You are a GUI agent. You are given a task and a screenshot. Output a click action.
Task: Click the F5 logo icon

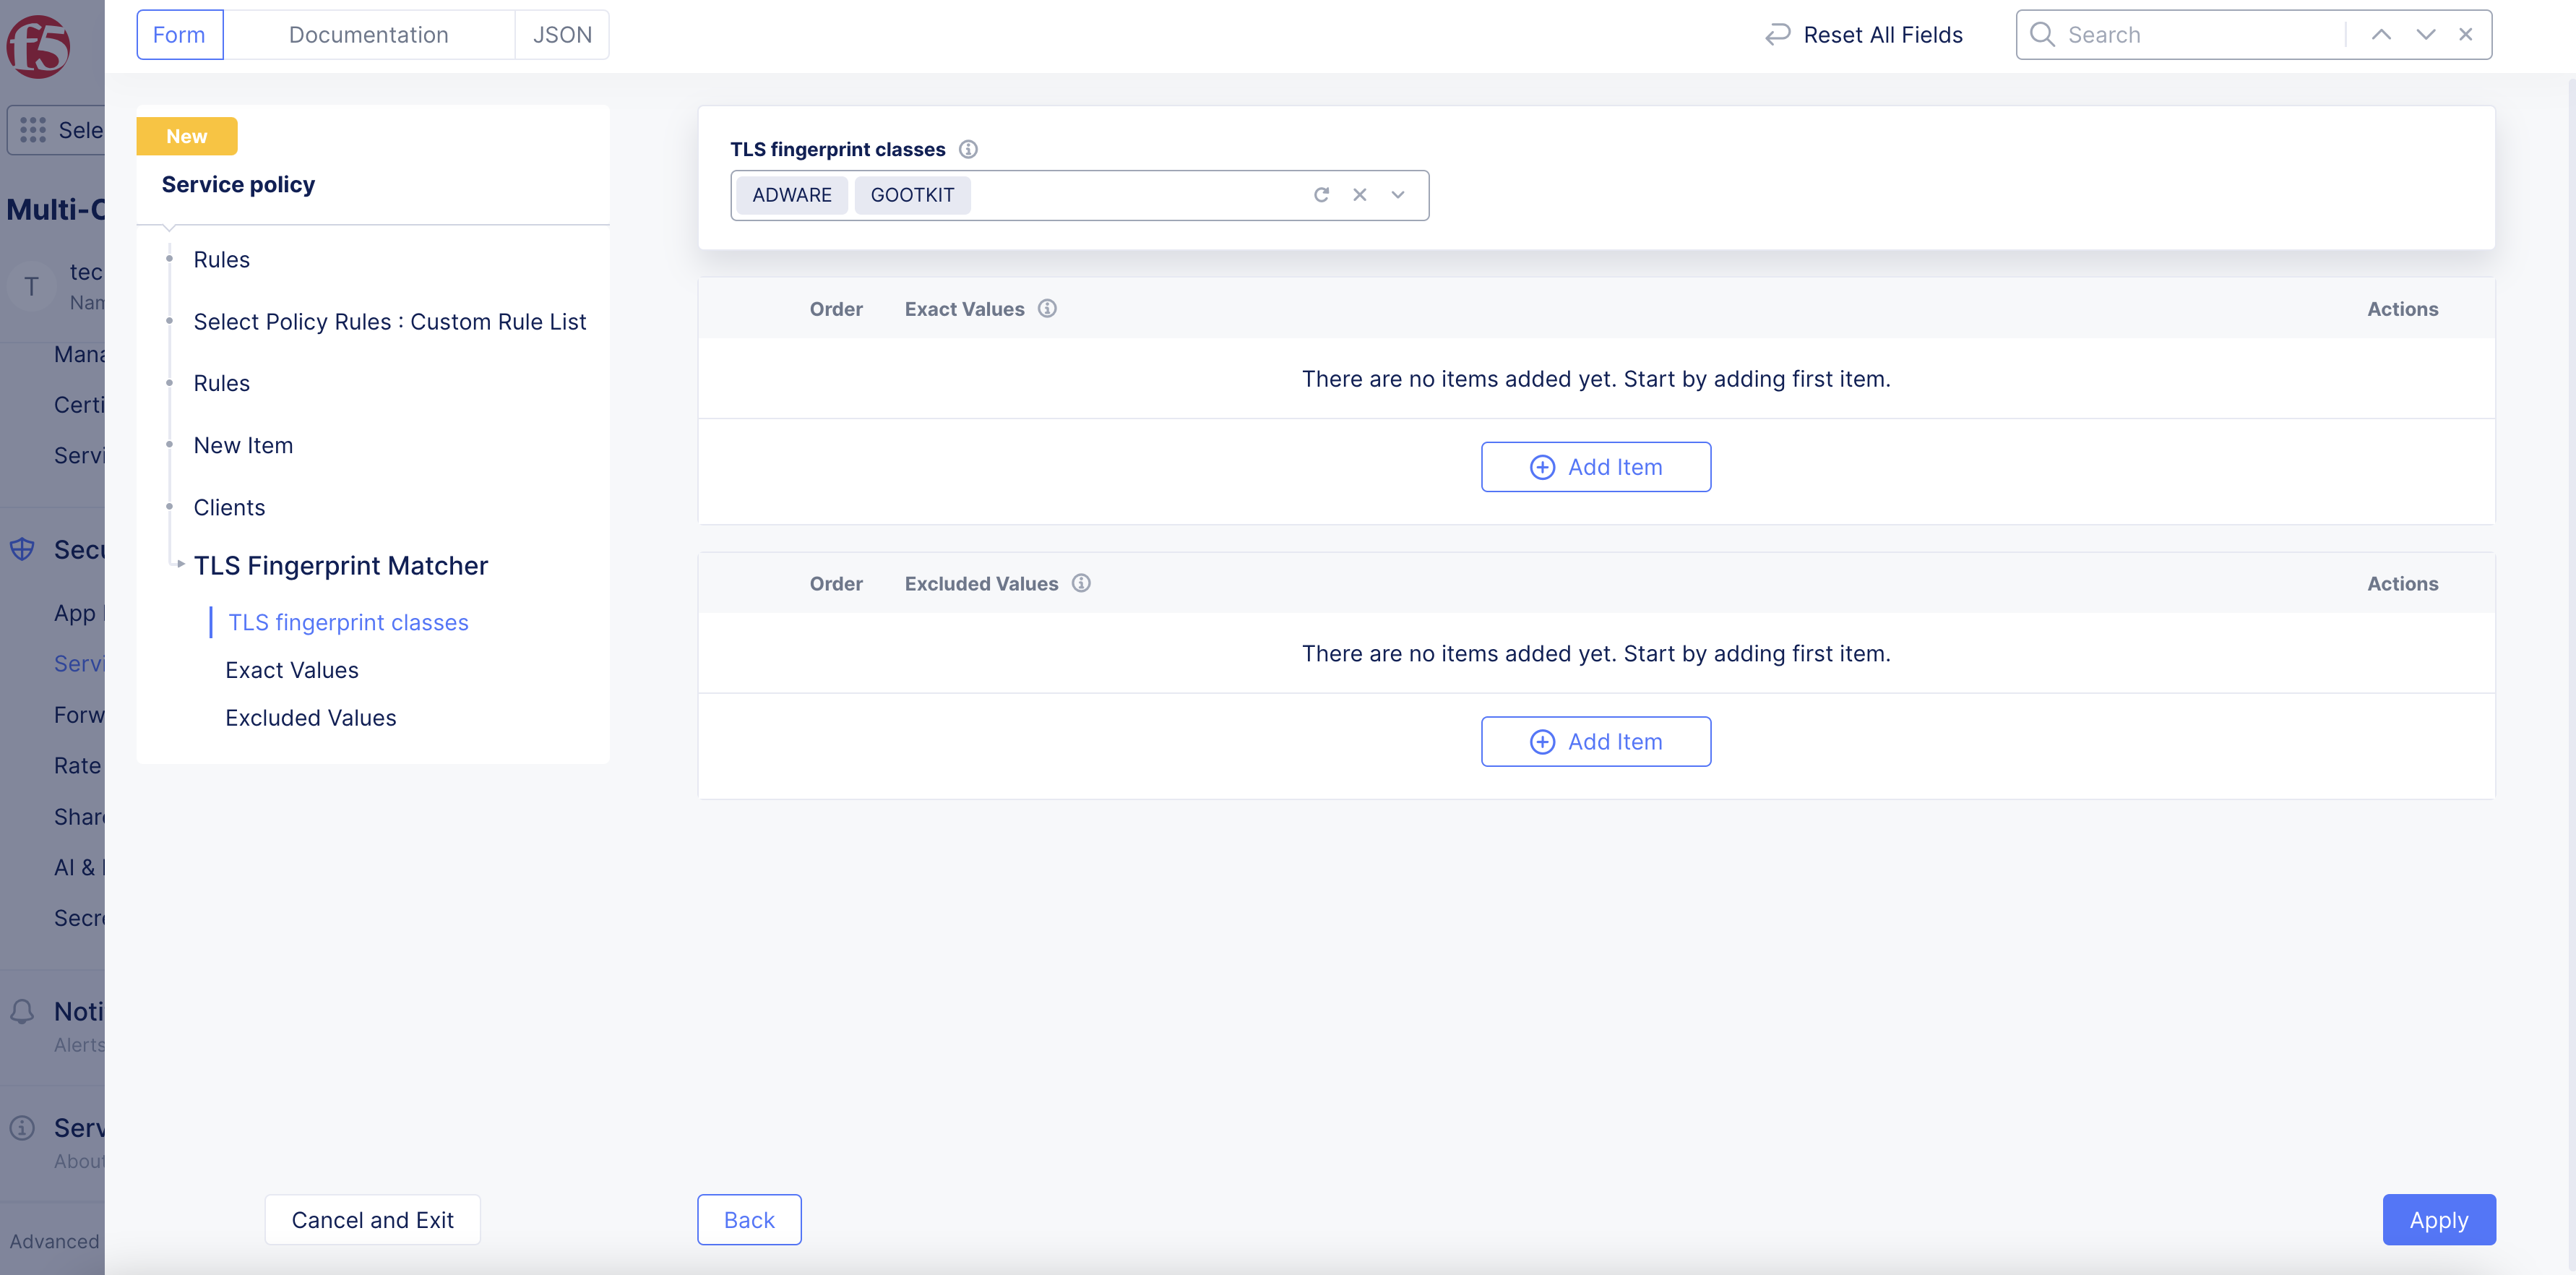[38, 46]
